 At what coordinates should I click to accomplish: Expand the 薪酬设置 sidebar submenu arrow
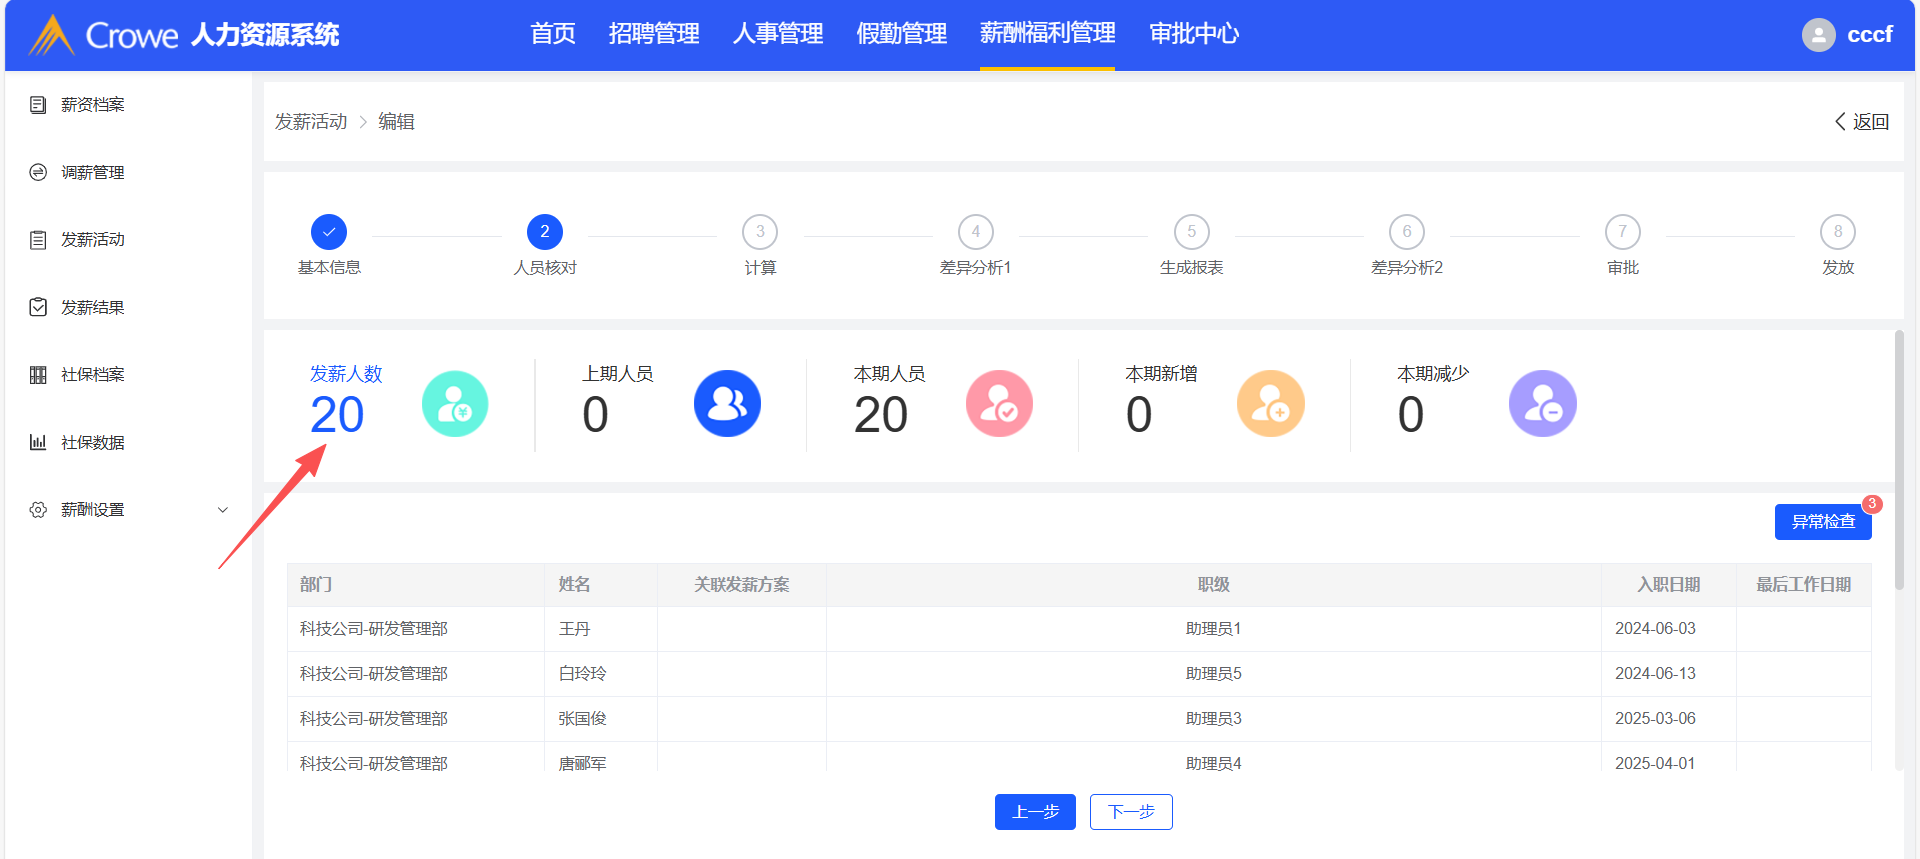223,510
